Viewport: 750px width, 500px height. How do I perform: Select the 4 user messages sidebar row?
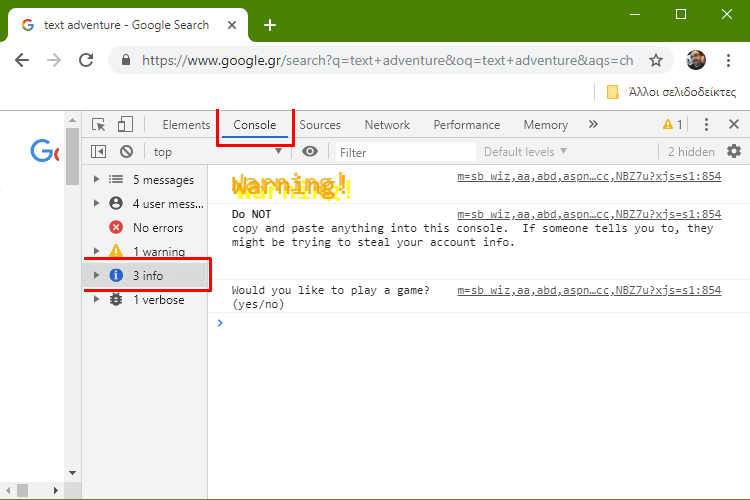(x=145, y=203)
